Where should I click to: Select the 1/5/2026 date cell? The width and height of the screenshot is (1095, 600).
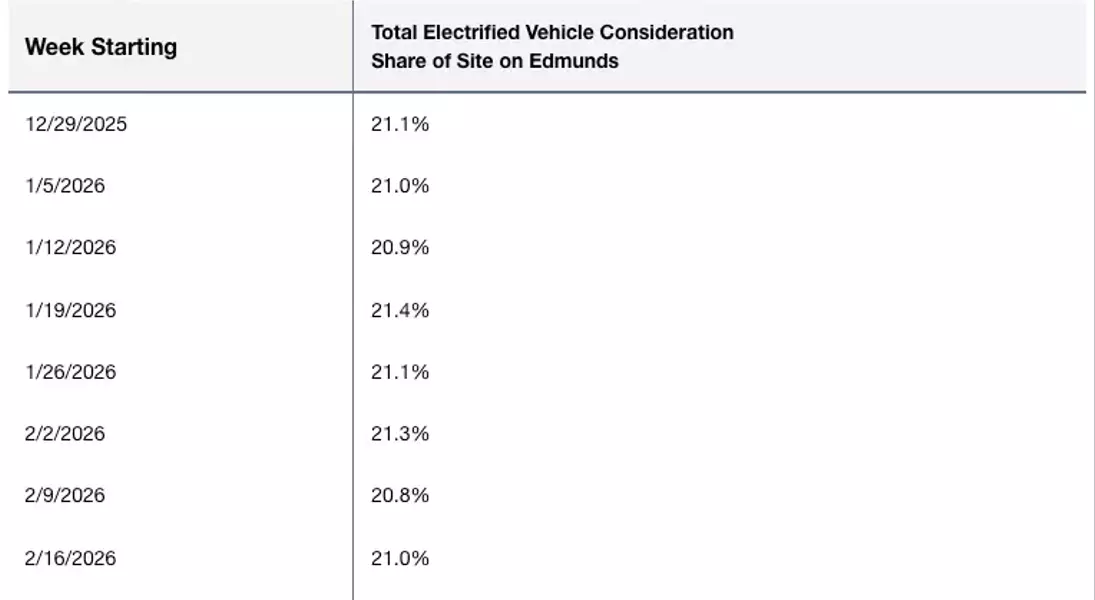[65, 186]
